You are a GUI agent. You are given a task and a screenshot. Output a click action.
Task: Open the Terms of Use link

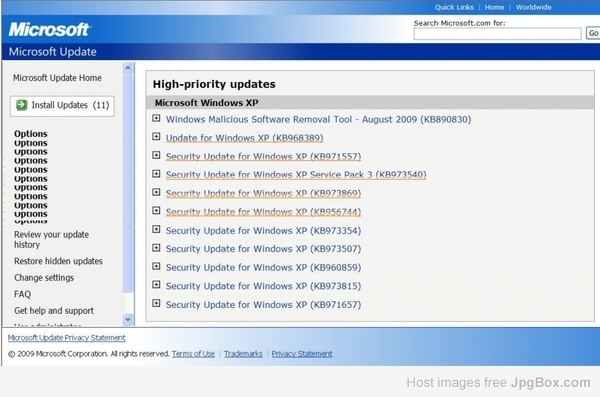coord(193,354)
